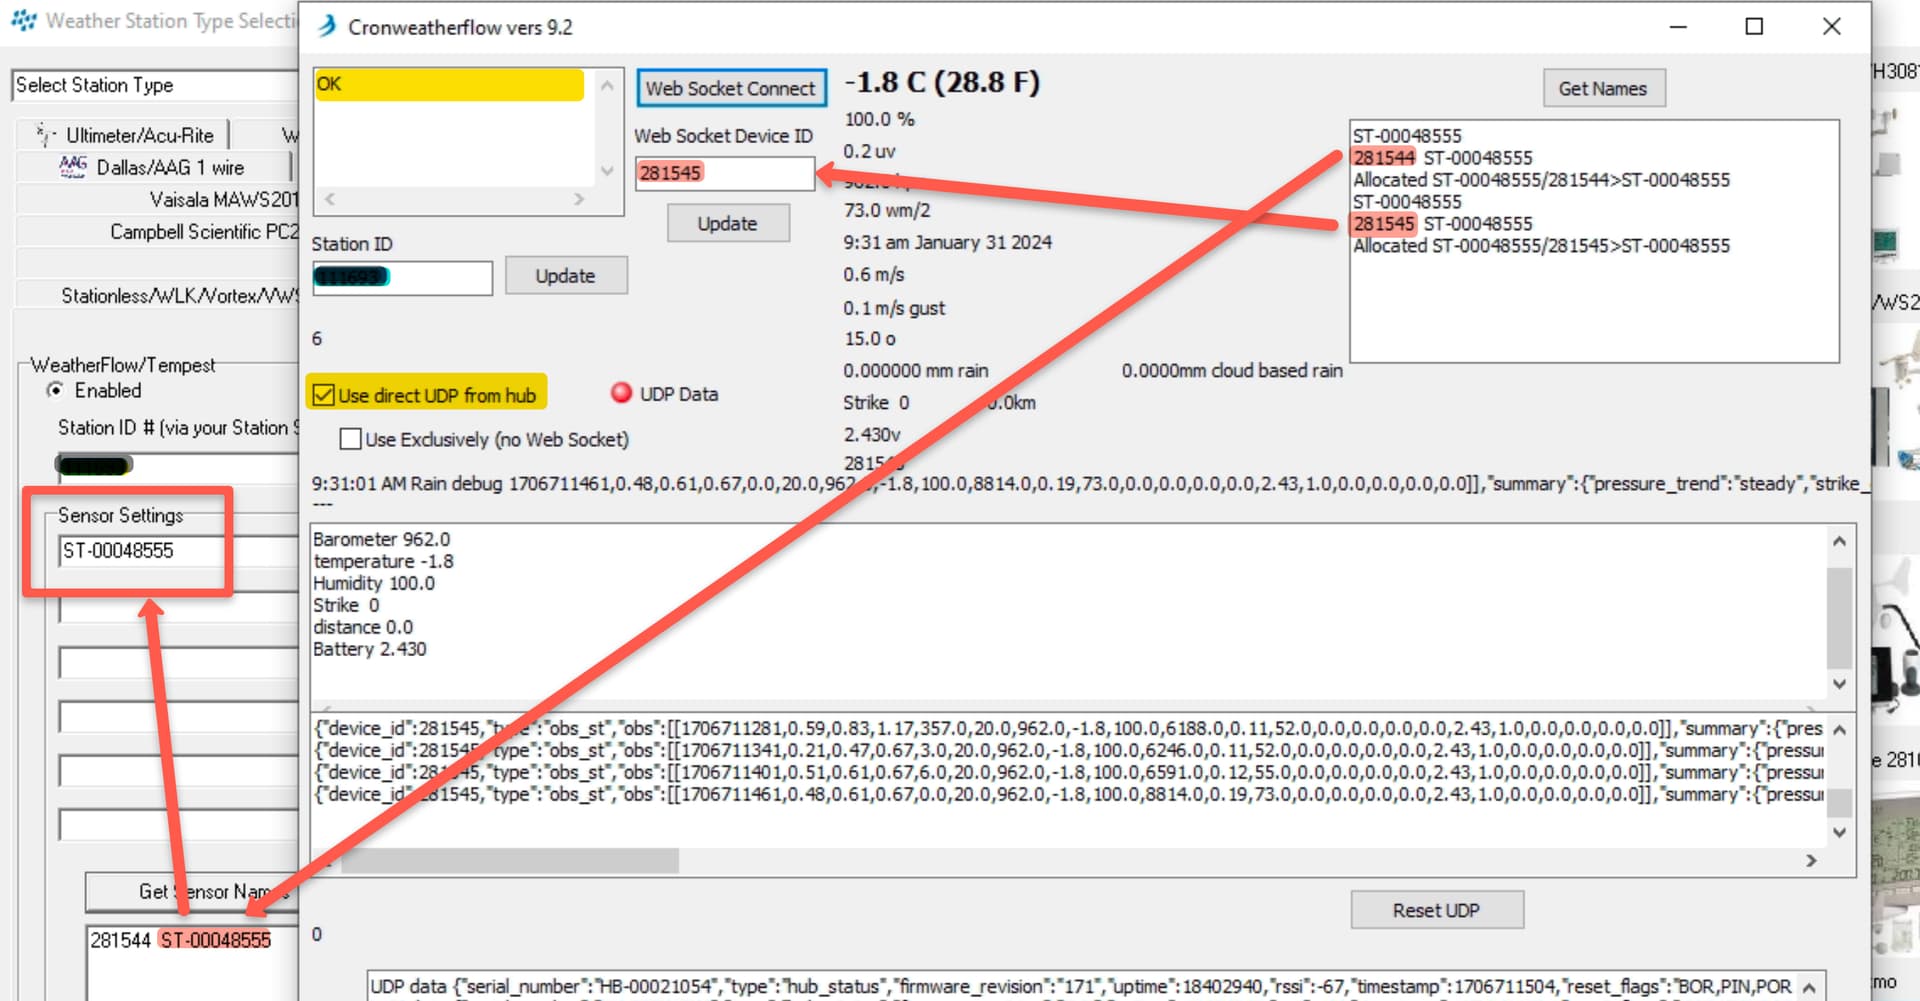Image resolution: width=1920 pixels, height=1001 pixels.
Task: Click the red UDP Data indicator light
Action: tap(621, 393)
